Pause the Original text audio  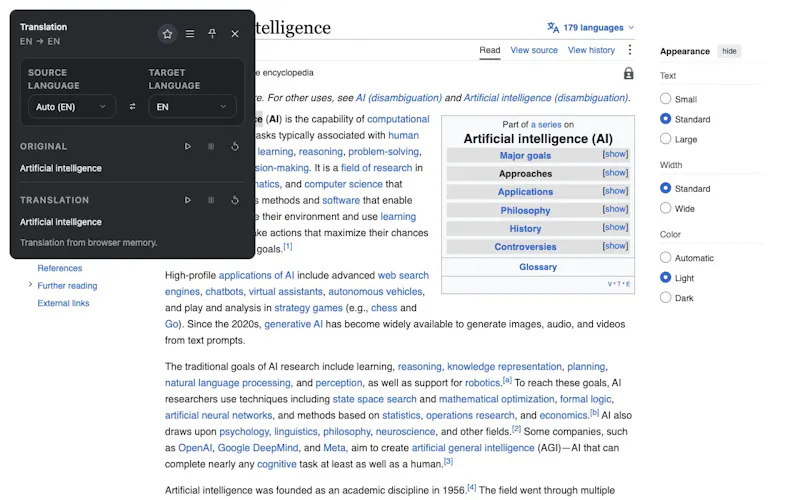[x=211, y=146]
